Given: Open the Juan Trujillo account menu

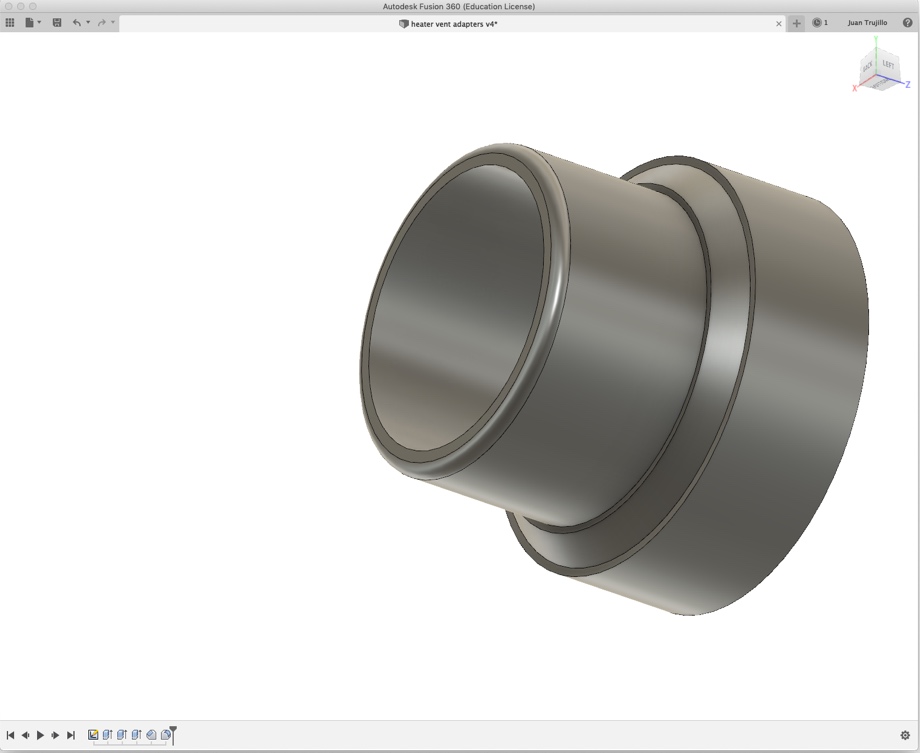Looking at the screenshot, I should click(x=867, y=23).
